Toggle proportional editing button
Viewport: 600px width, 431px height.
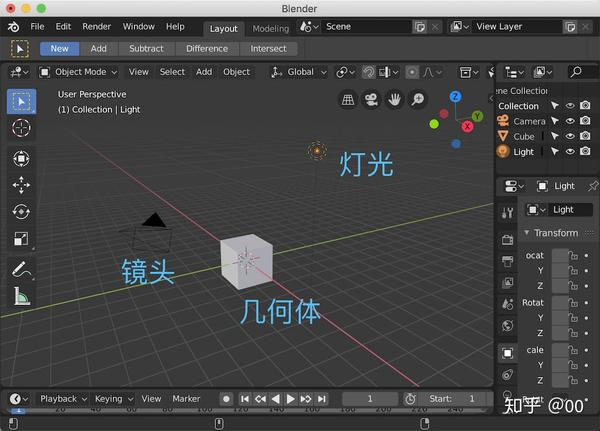412,72
